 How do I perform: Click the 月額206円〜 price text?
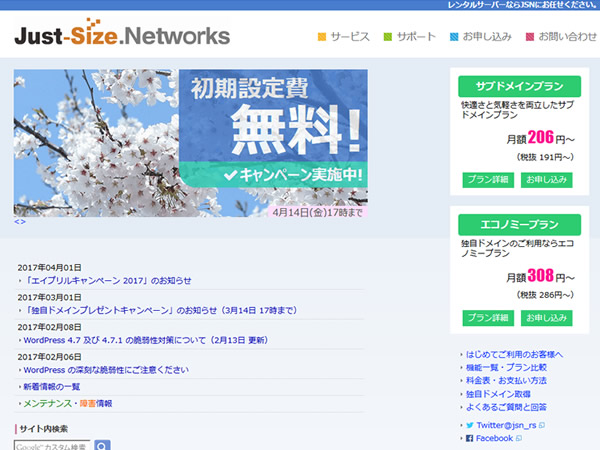click(x=540, y=138)
